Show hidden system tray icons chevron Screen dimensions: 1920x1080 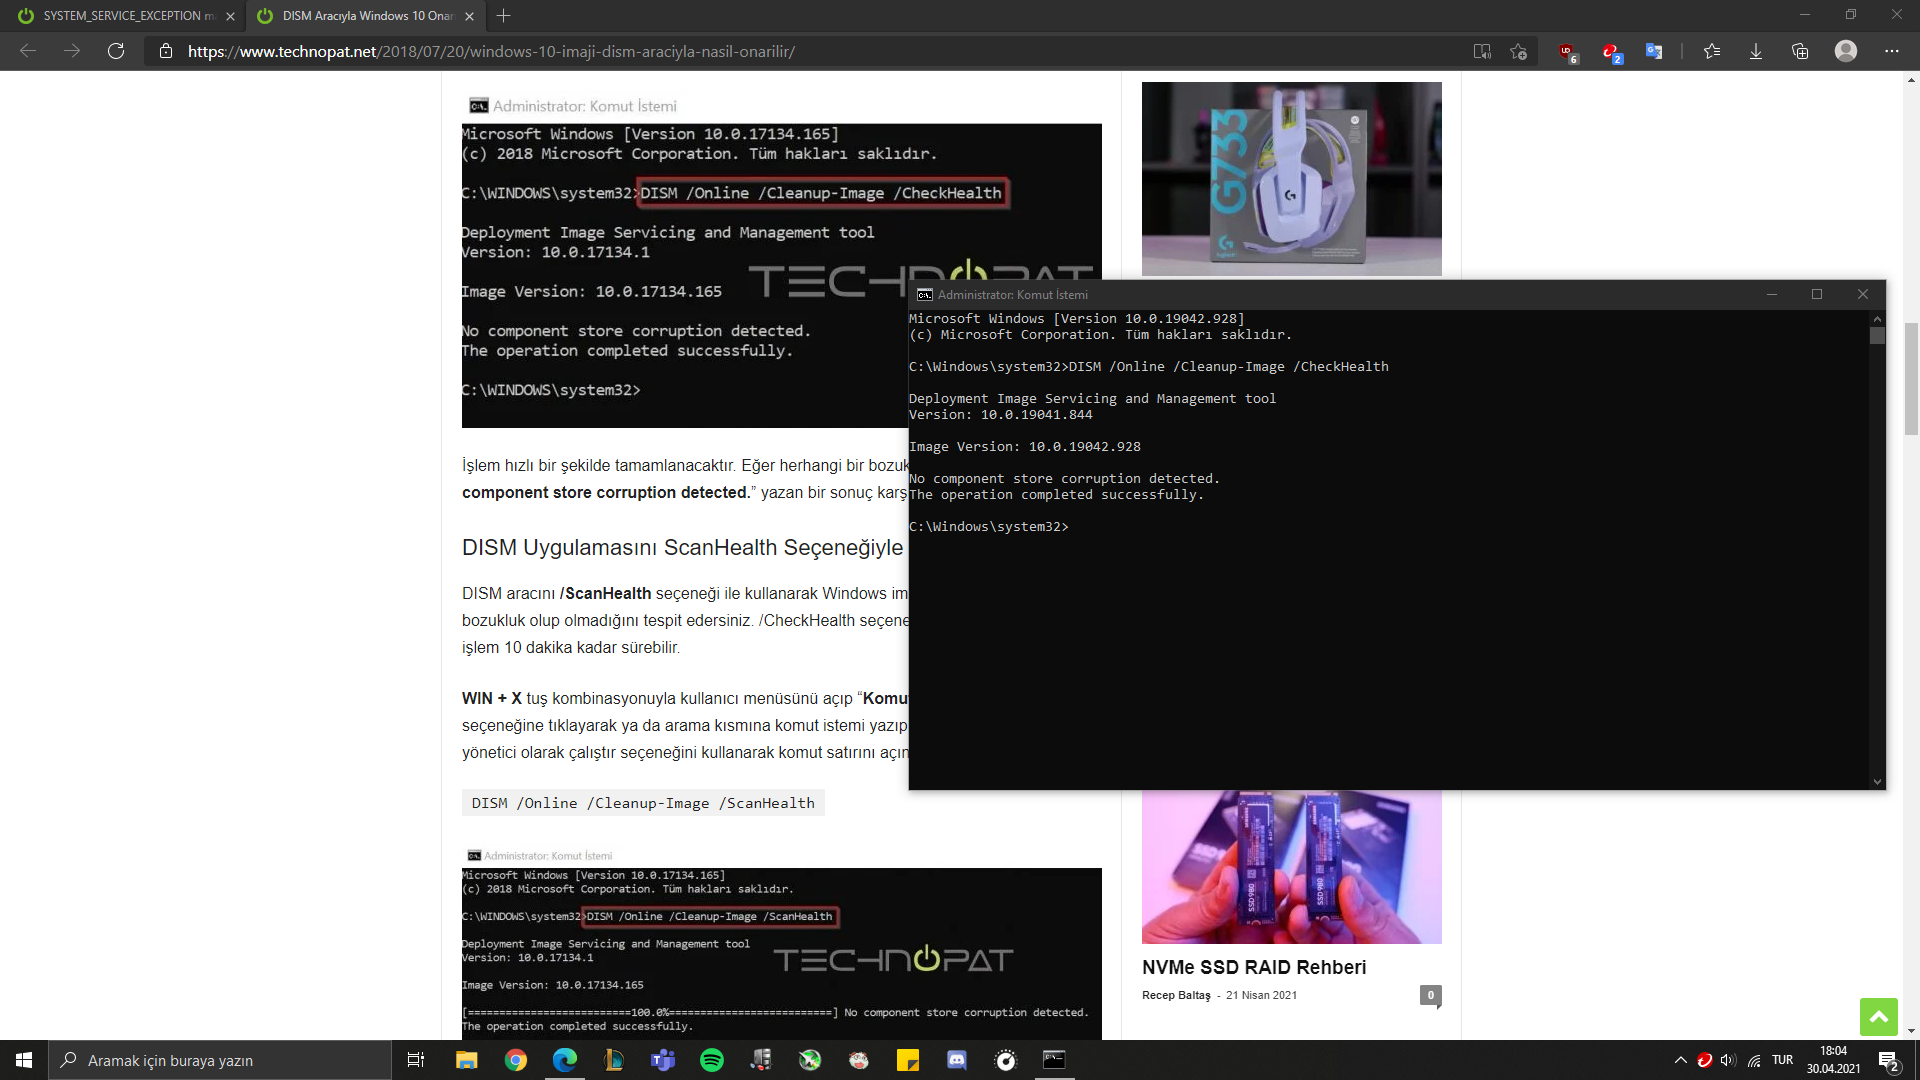(x=1681, y=1060)
